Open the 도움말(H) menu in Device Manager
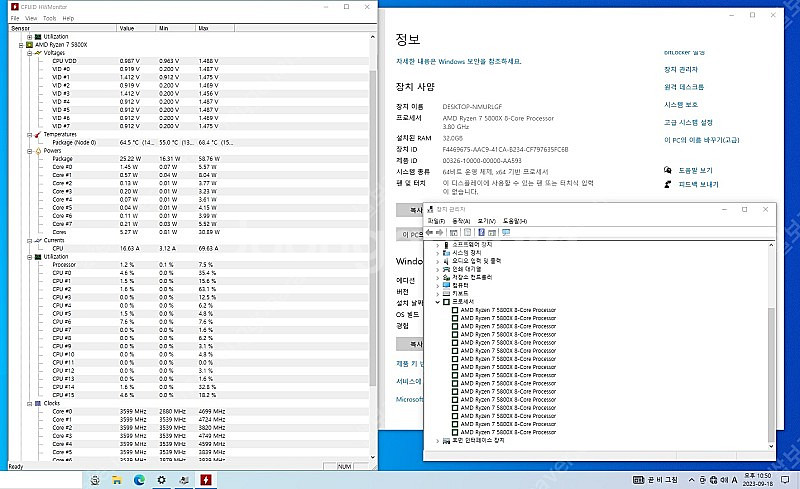The width and height of the screenshot is (800, 489). click(515, 221)
